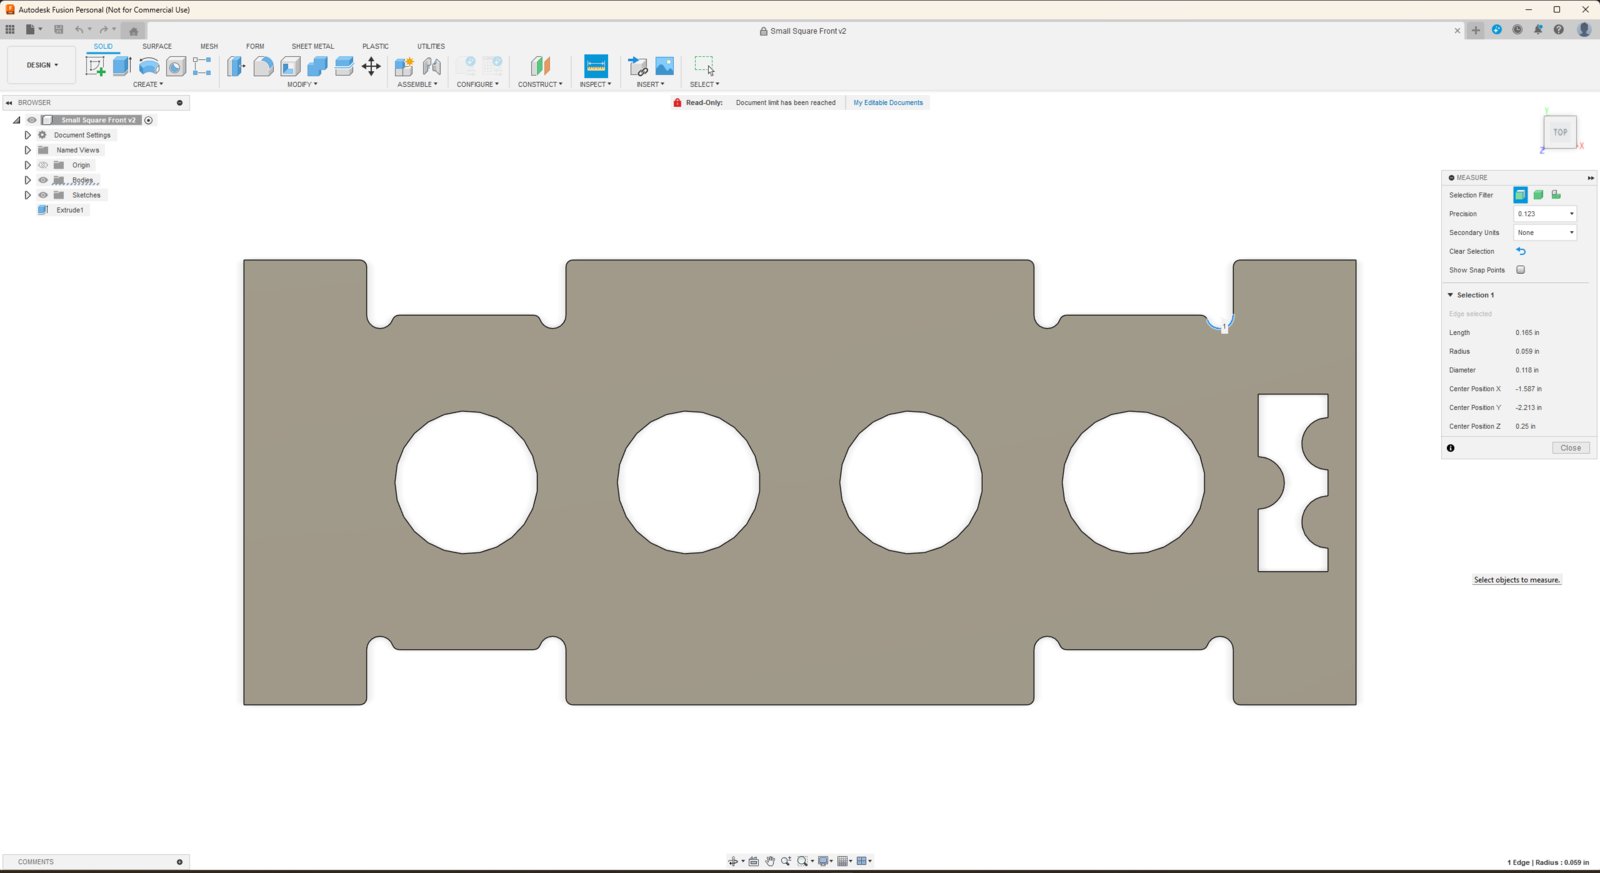The width and height of the screenshot is (1600, 873).
Task: Switch to the UTILITIES tab
Action: point(431,46)
